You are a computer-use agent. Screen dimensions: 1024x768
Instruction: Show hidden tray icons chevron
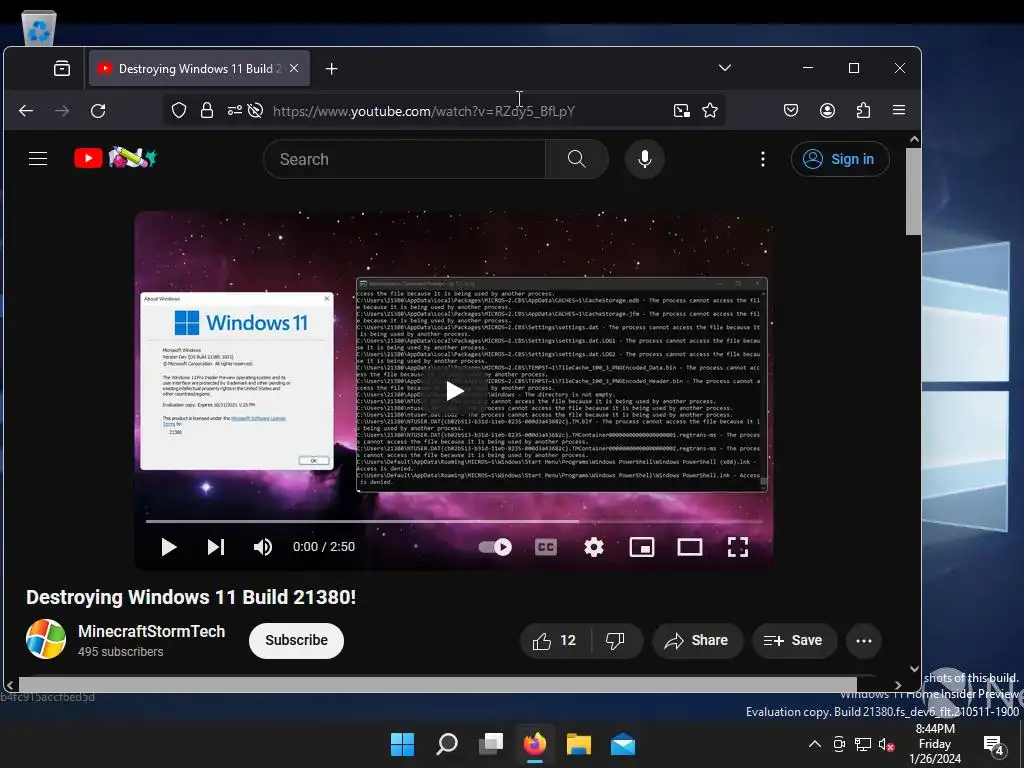click(x=815, y=744)
